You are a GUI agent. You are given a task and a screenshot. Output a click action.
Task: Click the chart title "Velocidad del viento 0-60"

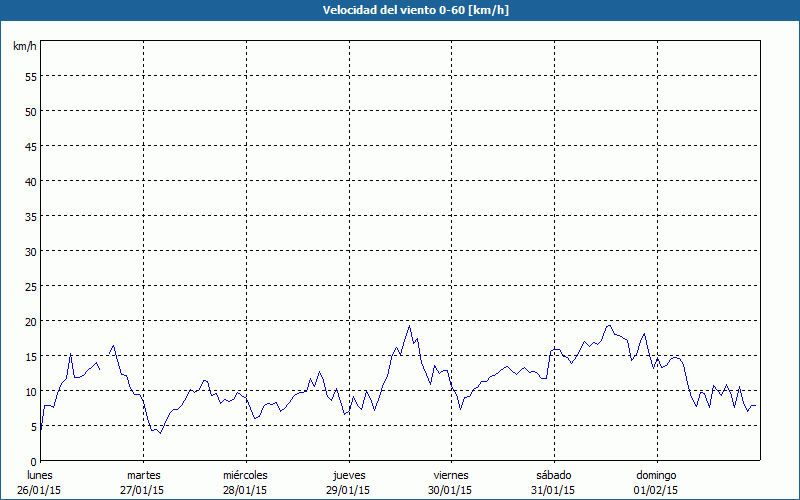tap(400, 10)
